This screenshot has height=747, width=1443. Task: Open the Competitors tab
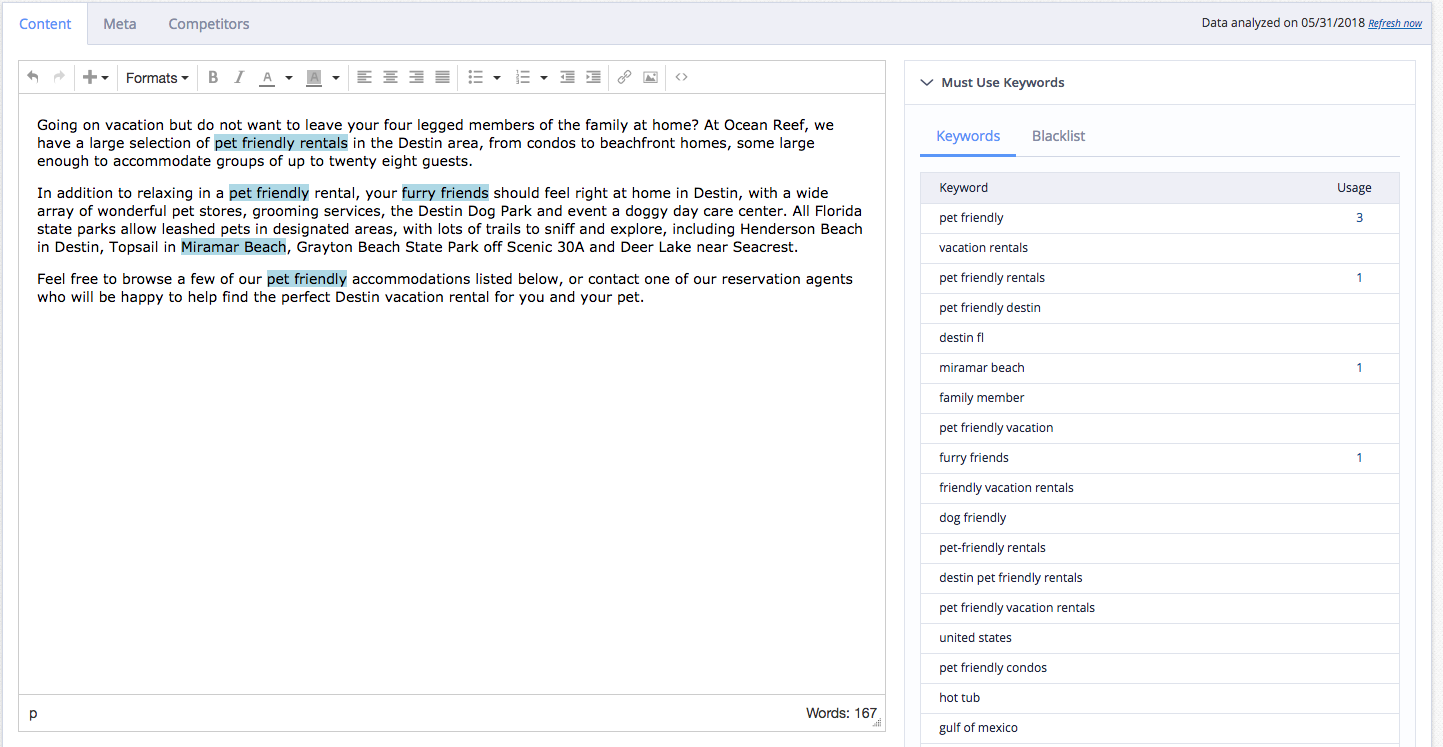[209, 23]
